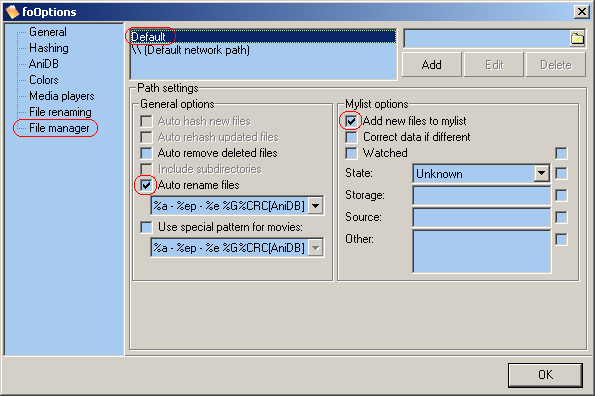The image size is (595, 396).
Task: Select AniDB in the options tree
Action: [44, 64]
